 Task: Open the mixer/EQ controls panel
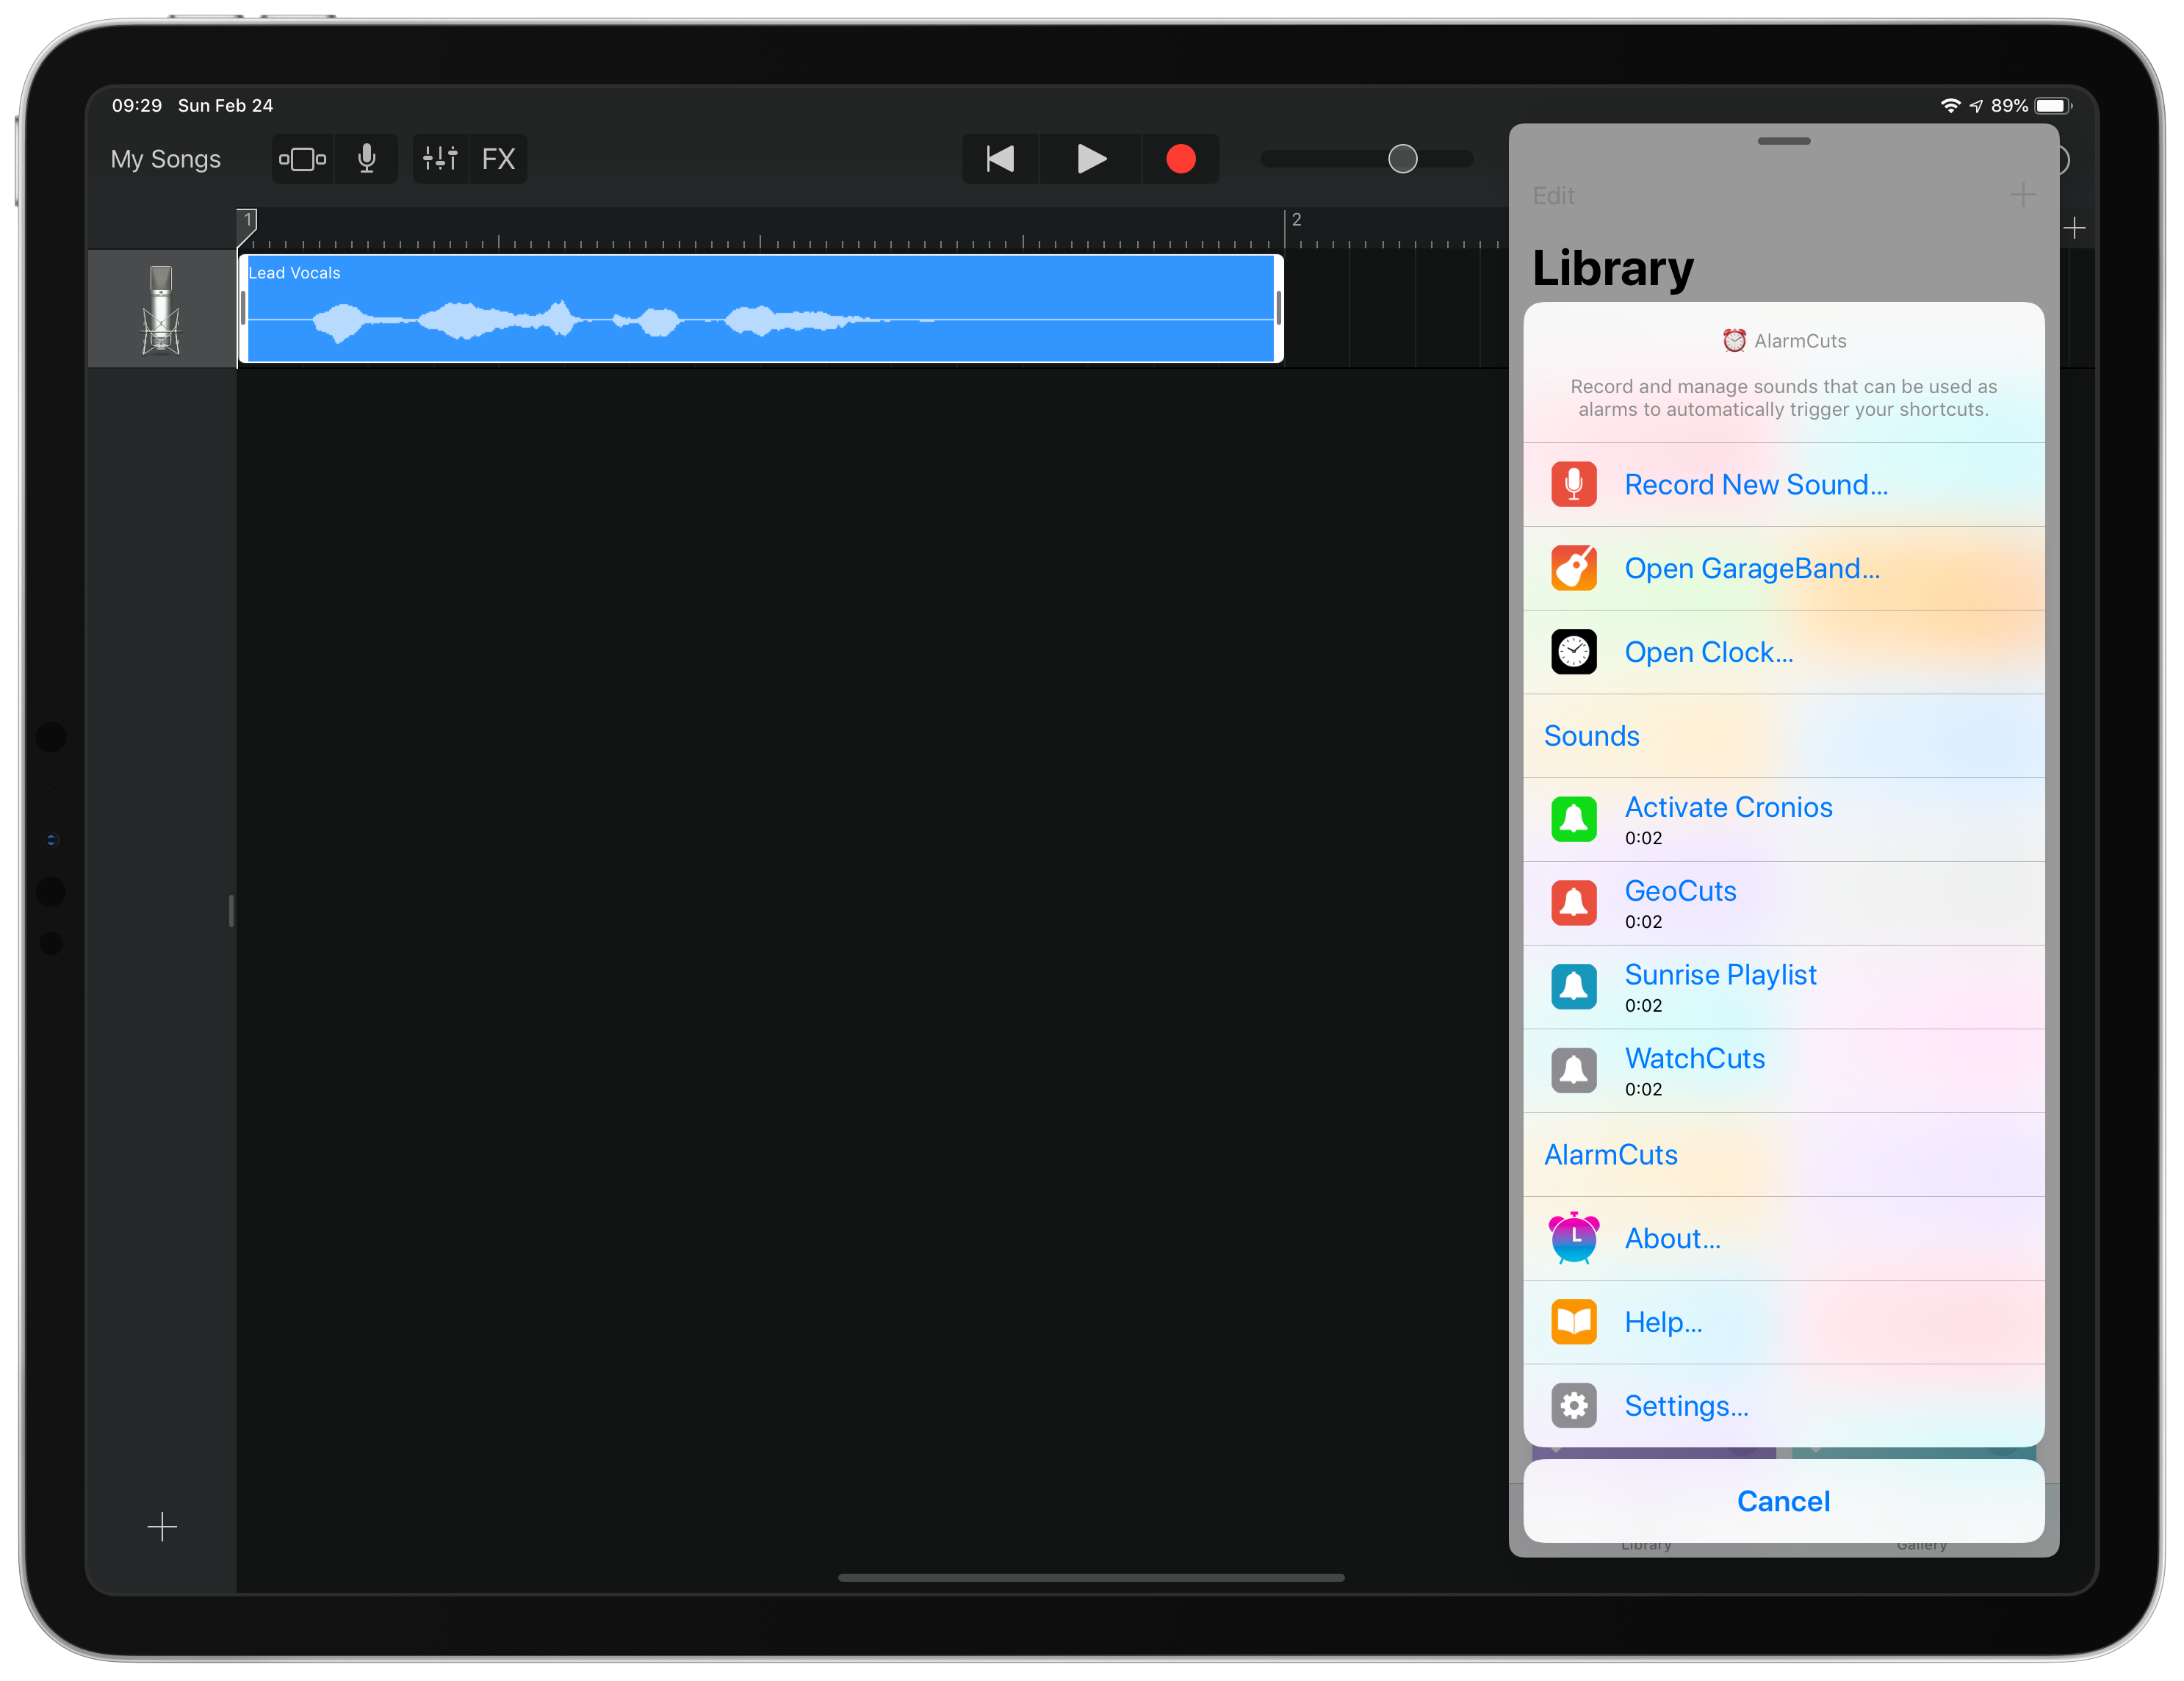(x=439, y=159)
